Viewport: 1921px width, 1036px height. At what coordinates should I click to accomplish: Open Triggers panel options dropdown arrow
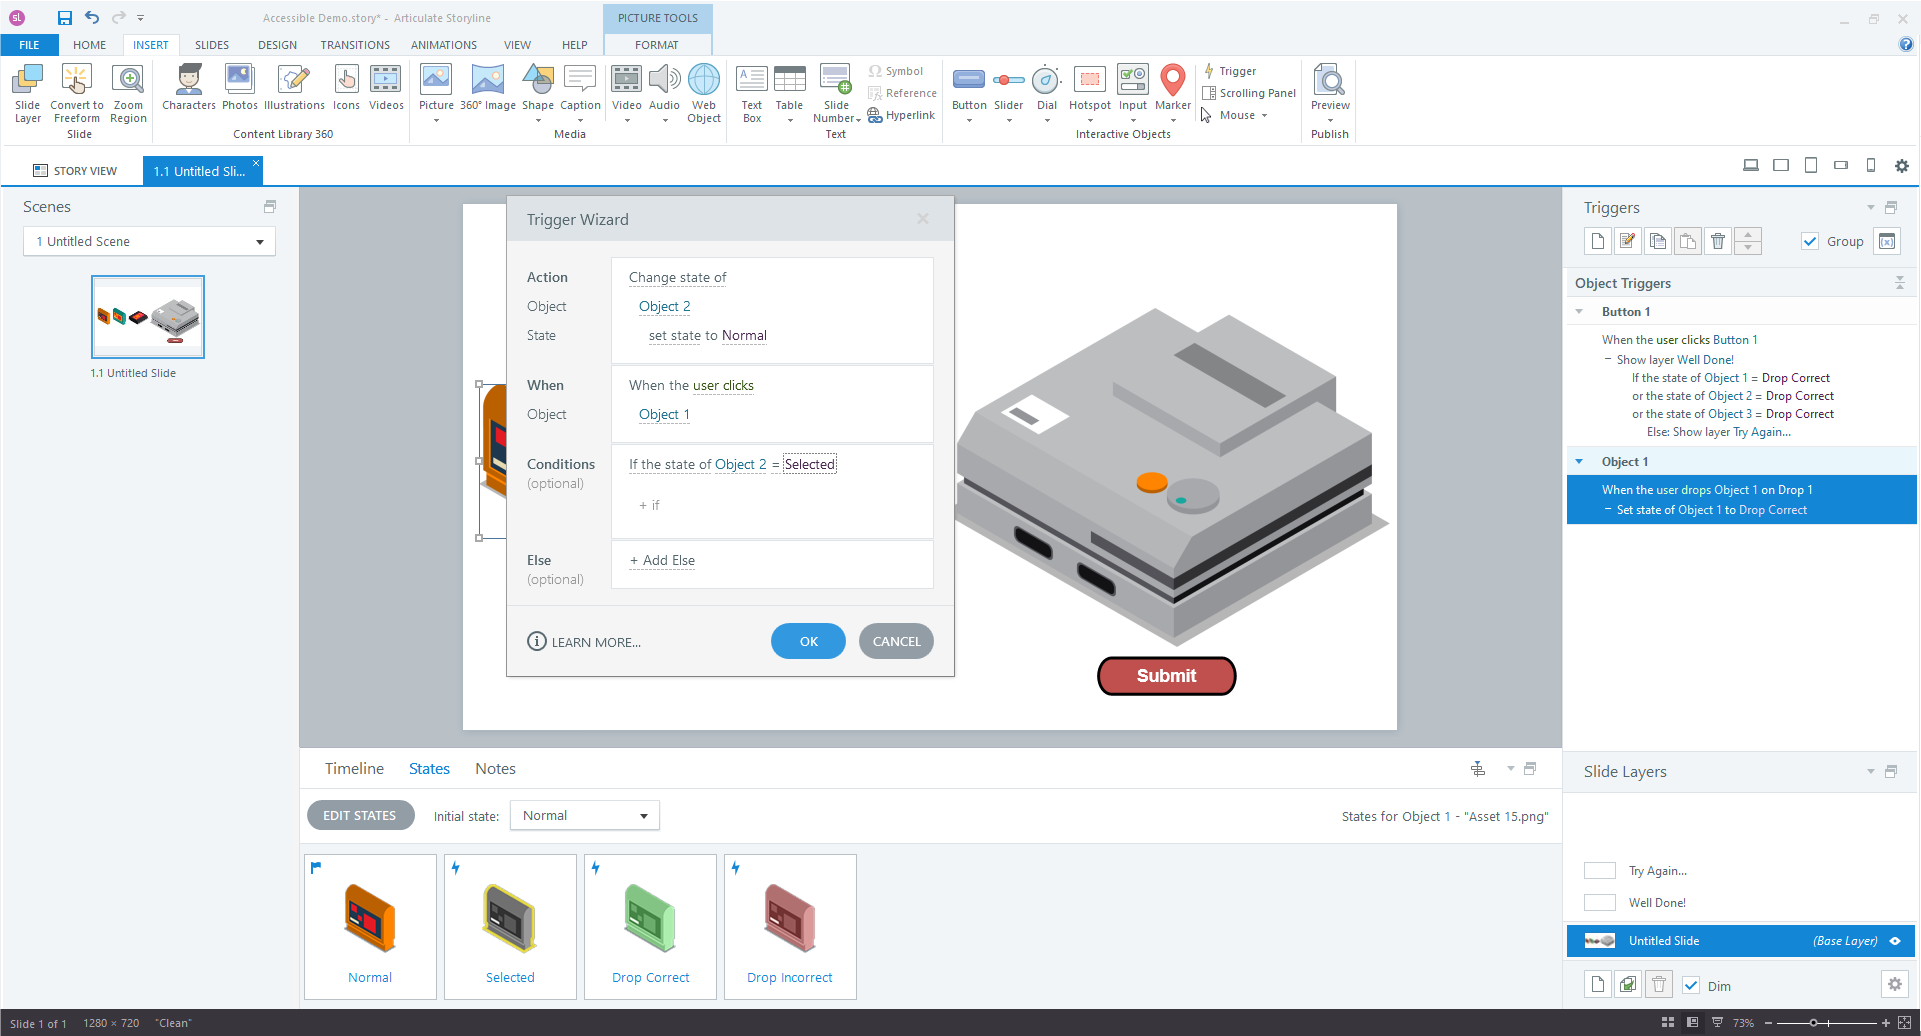[1871, 207]
